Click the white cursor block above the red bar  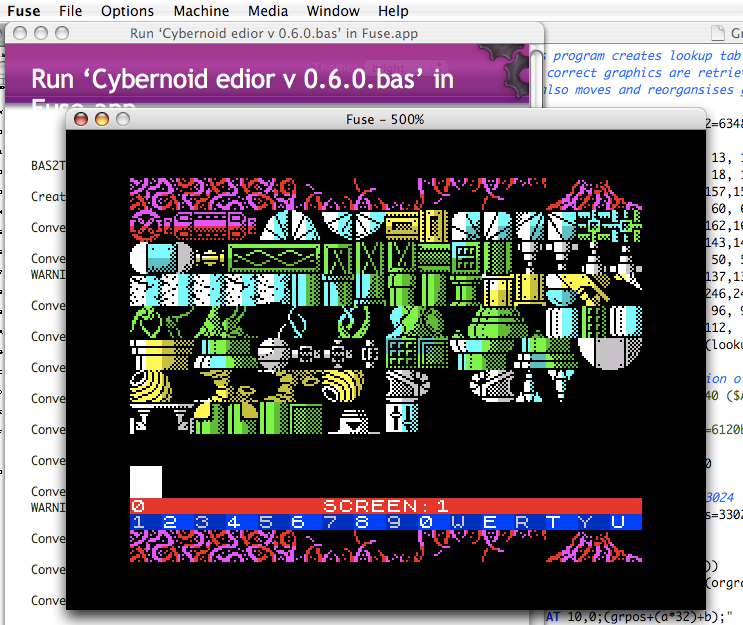(146, 481)
